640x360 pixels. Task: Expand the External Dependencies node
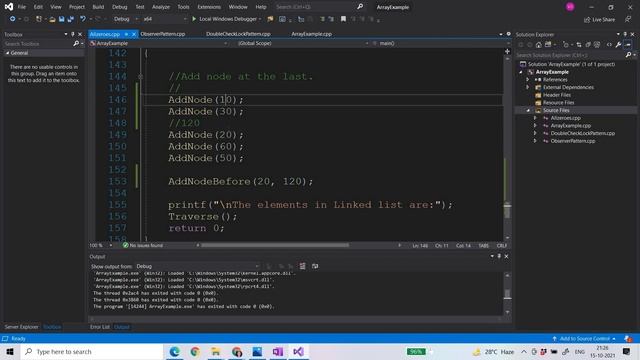pos(528,87)
